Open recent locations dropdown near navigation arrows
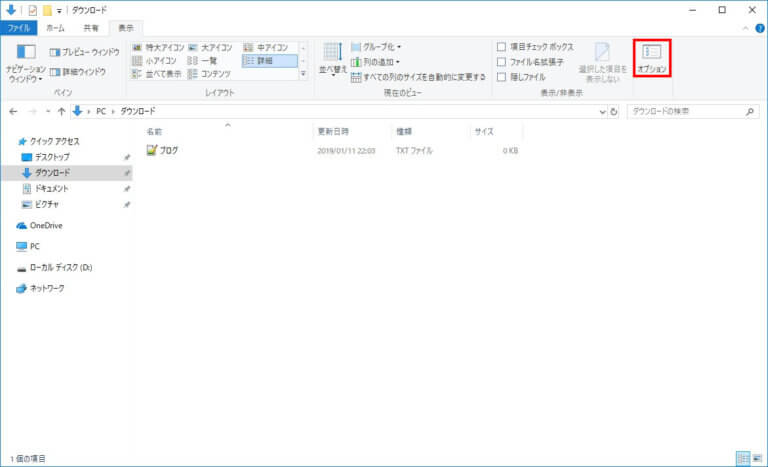Viewport: 768px width, 467px height. click(x=48, y=112)
